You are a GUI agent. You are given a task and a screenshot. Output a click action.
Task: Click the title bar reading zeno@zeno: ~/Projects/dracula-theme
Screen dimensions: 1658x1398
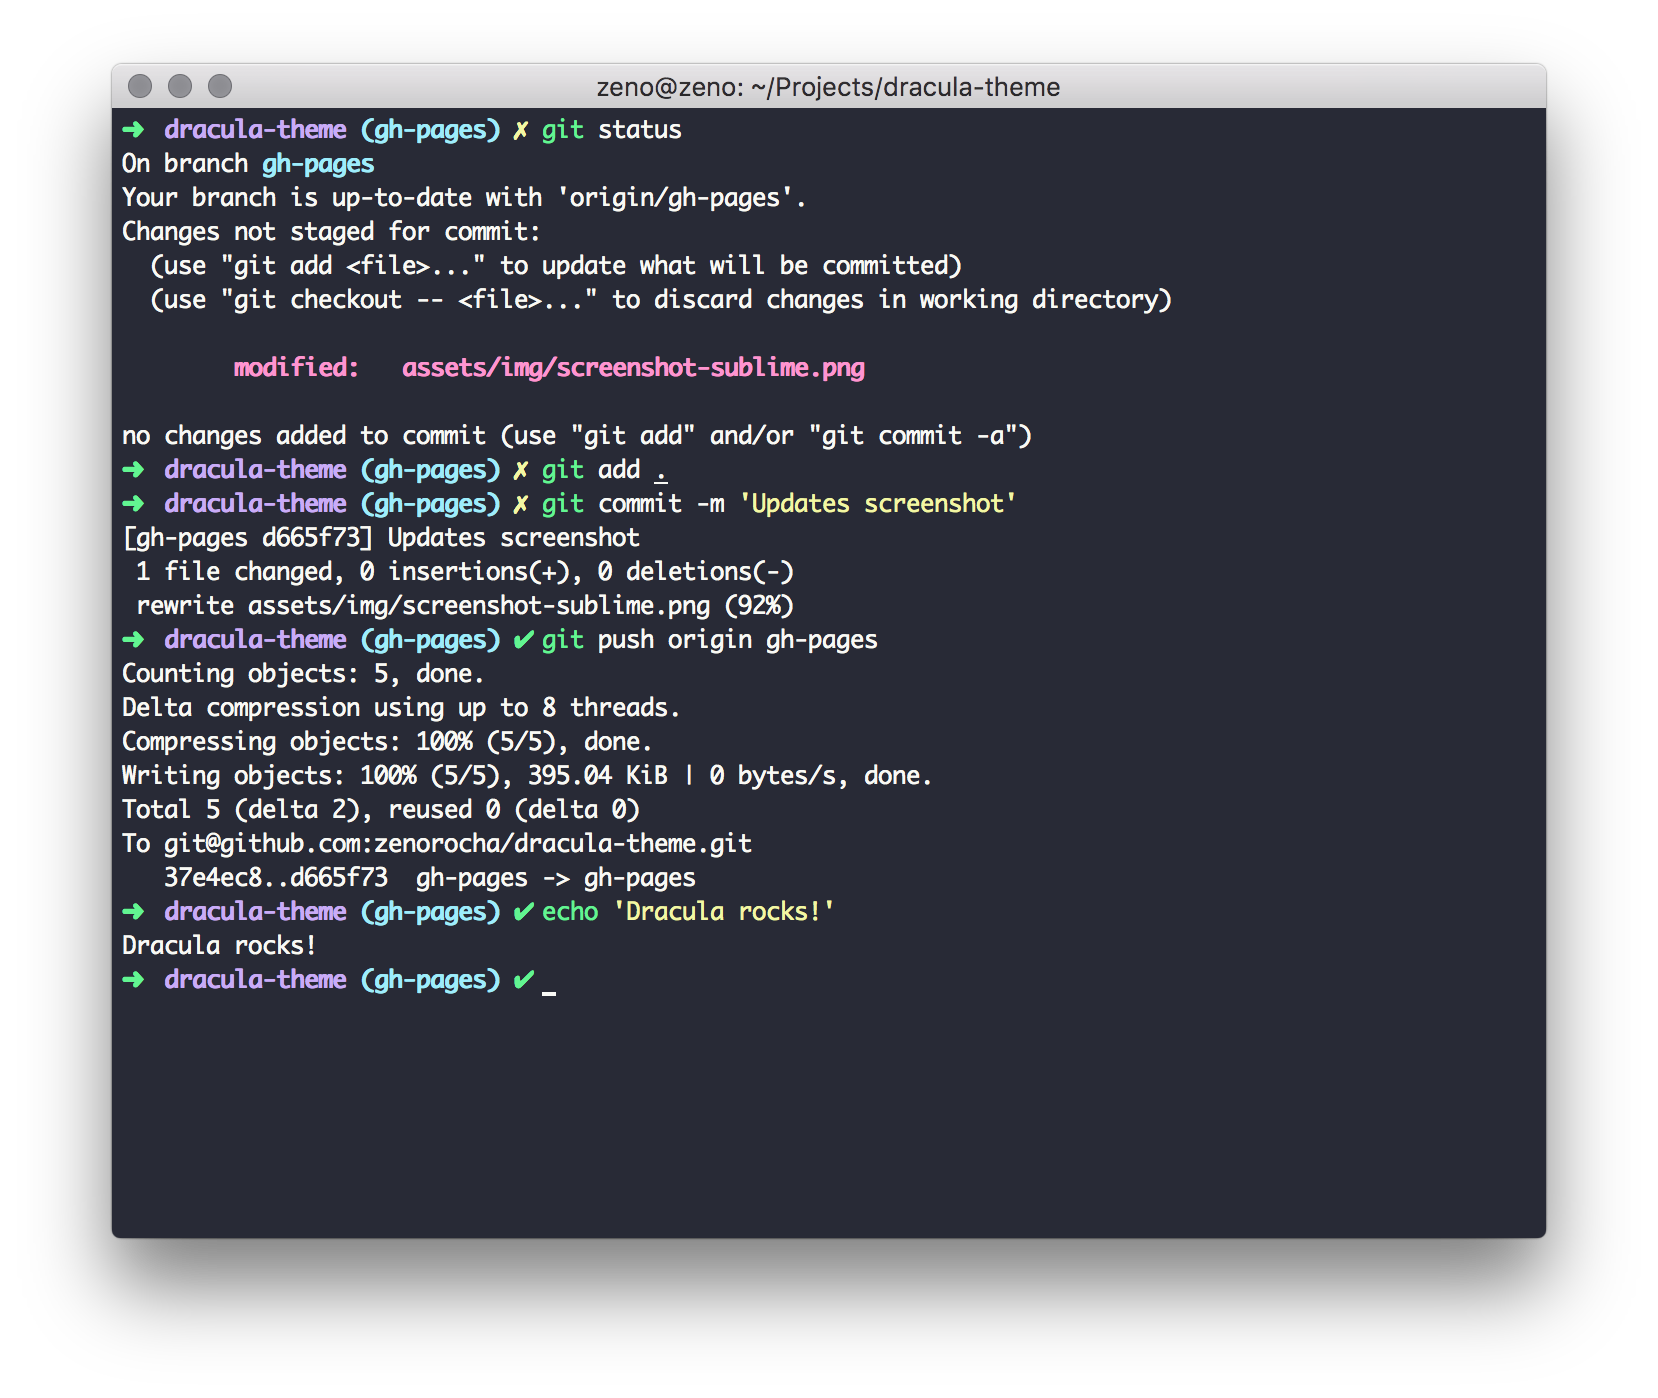click(x=828, y=87)
